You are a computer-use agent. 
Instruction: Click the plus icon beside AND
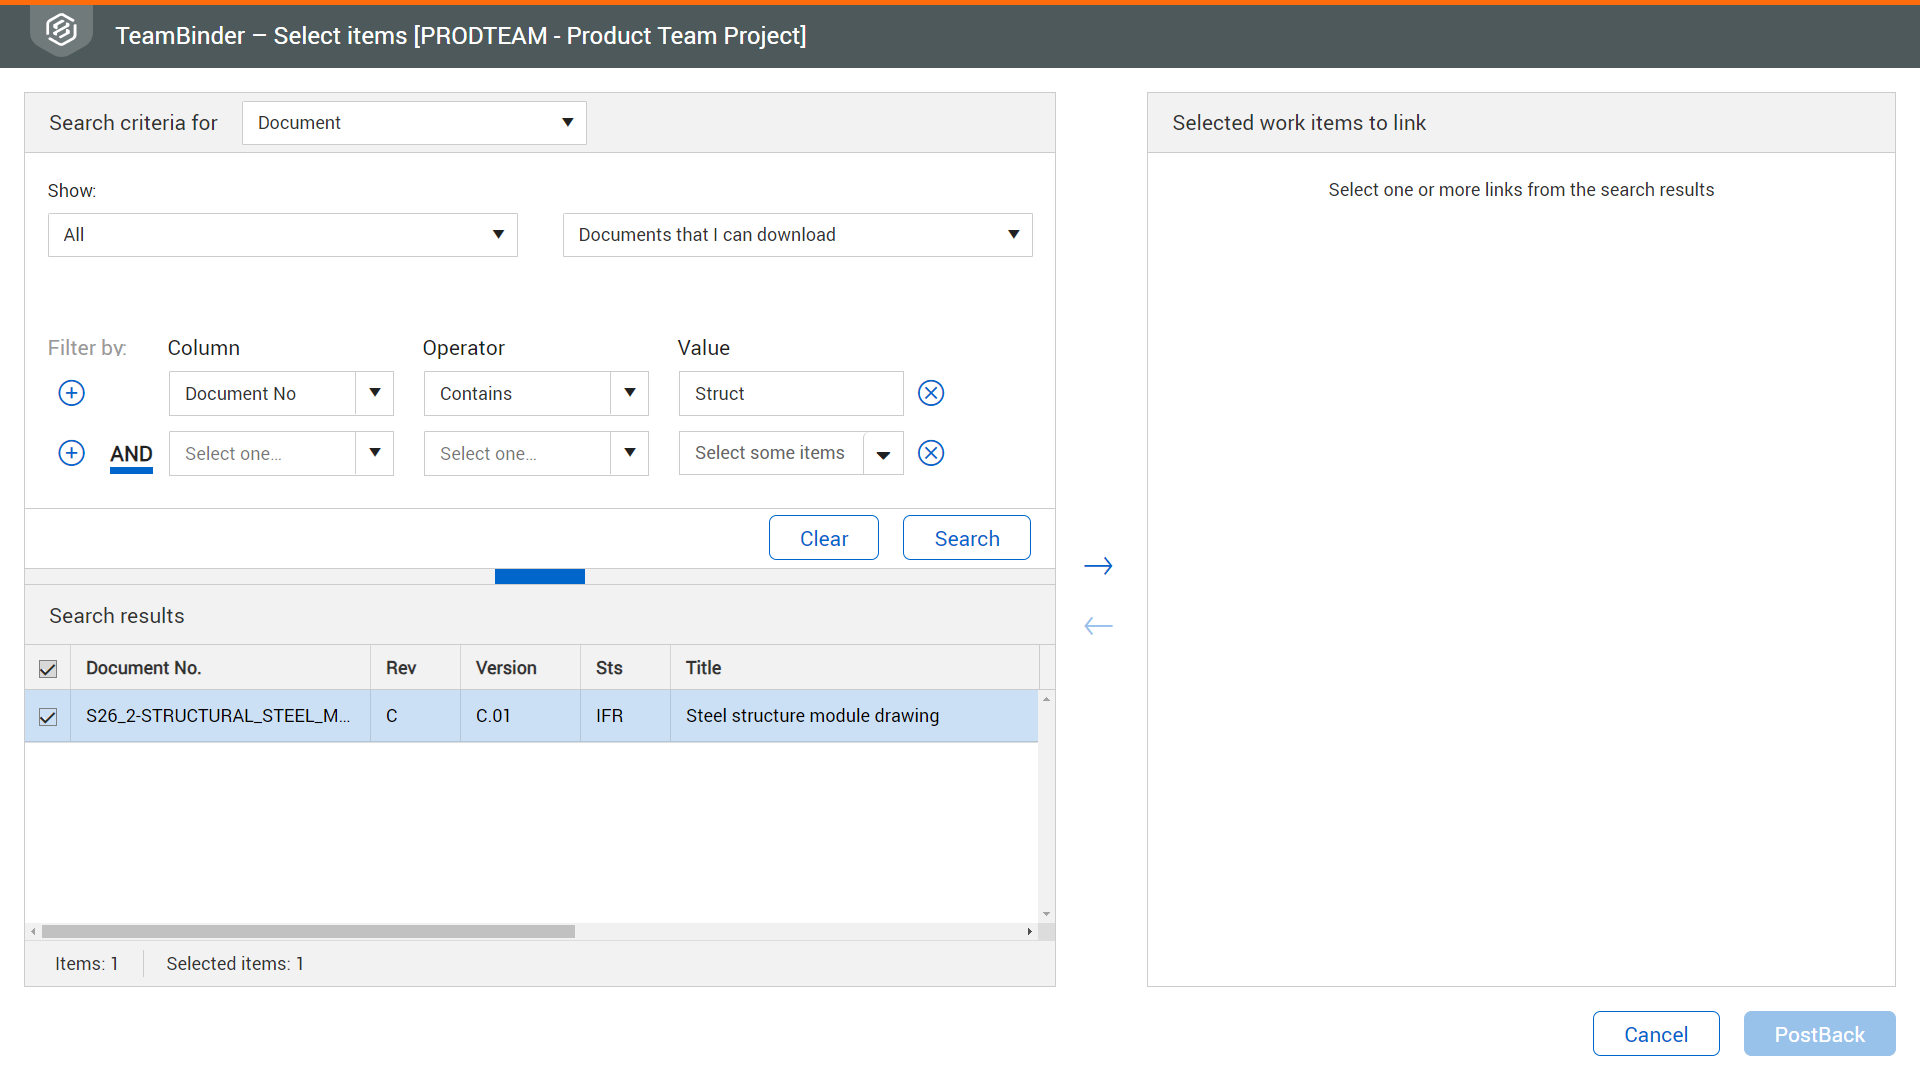(x=72, y=453)
